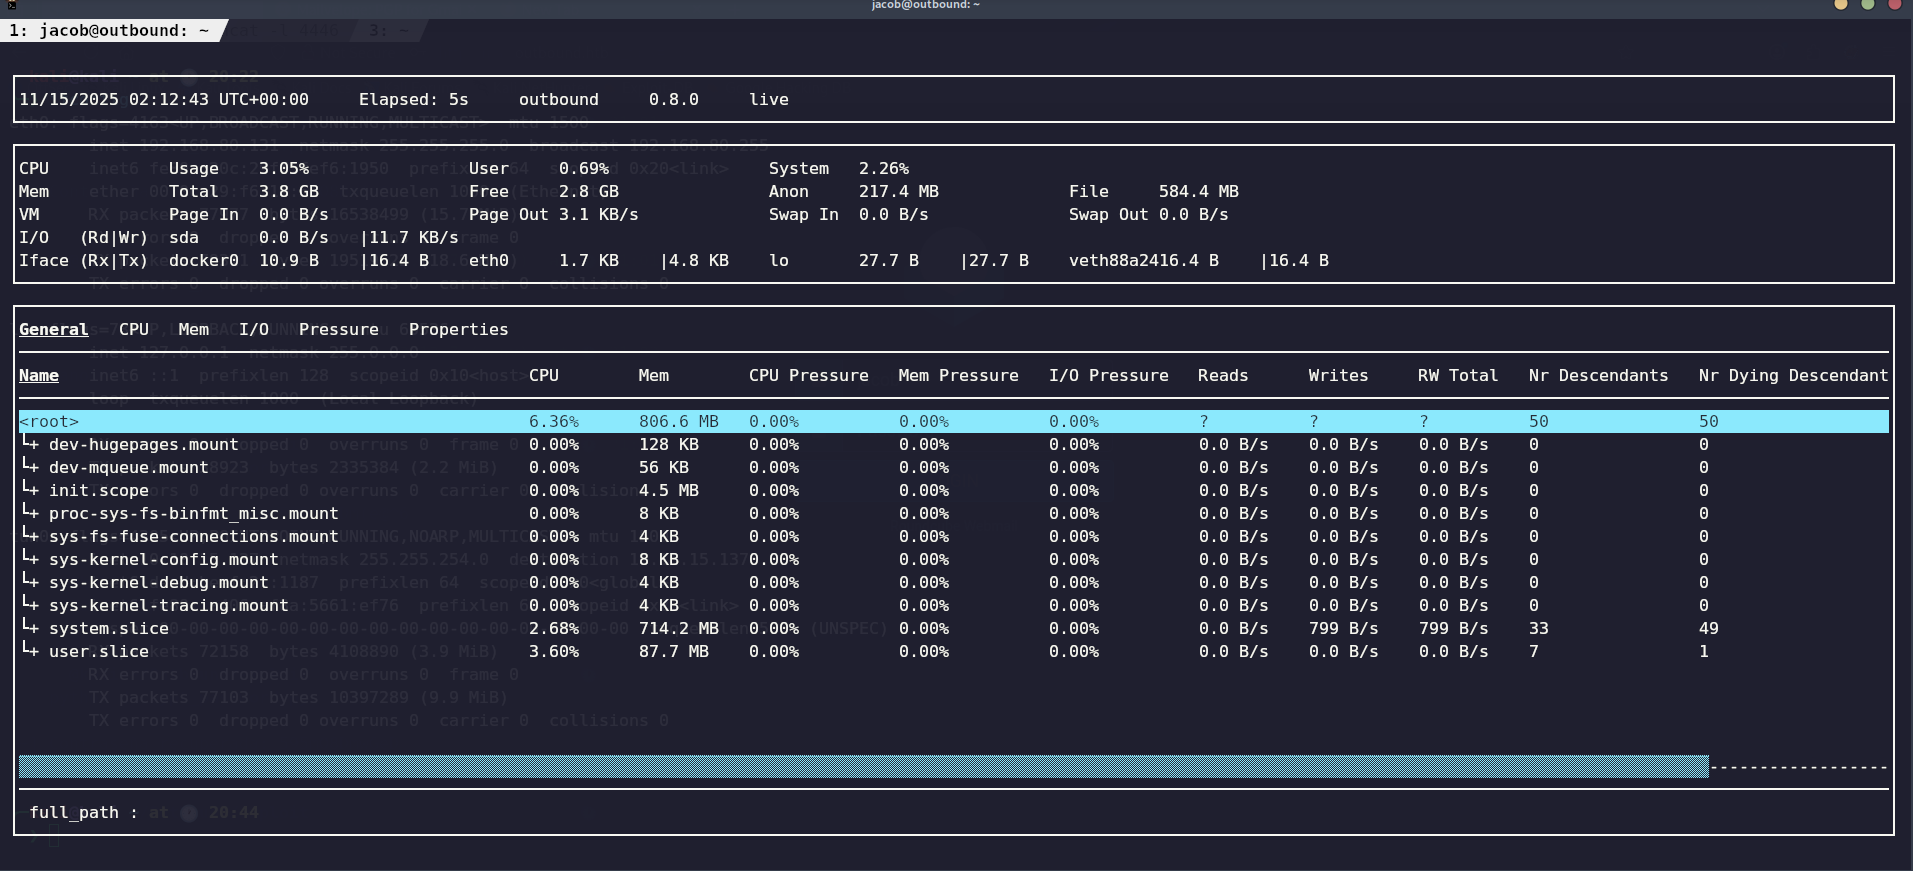This screenshot has width=1913, height=871.
Task: Click the Nr Descendants column header
Action: coord(1597,375)
